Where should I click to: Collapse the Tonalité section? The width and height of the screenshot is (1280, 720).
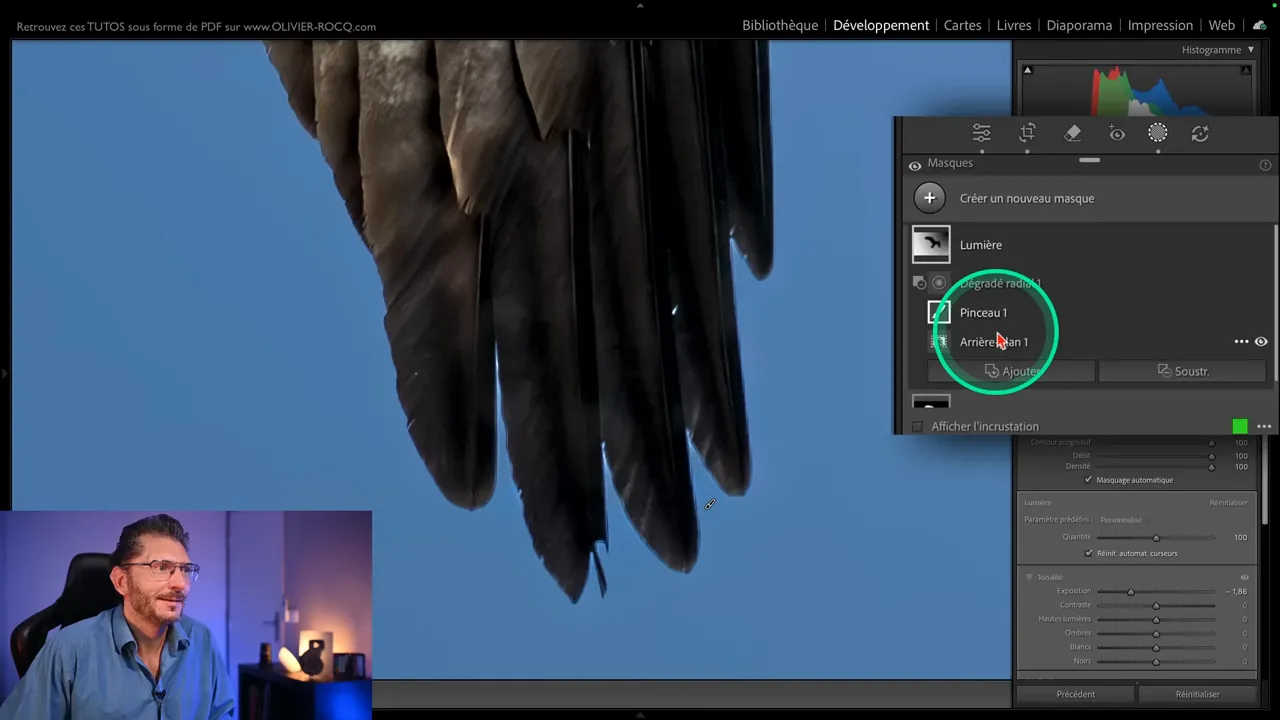(1028, 576)
